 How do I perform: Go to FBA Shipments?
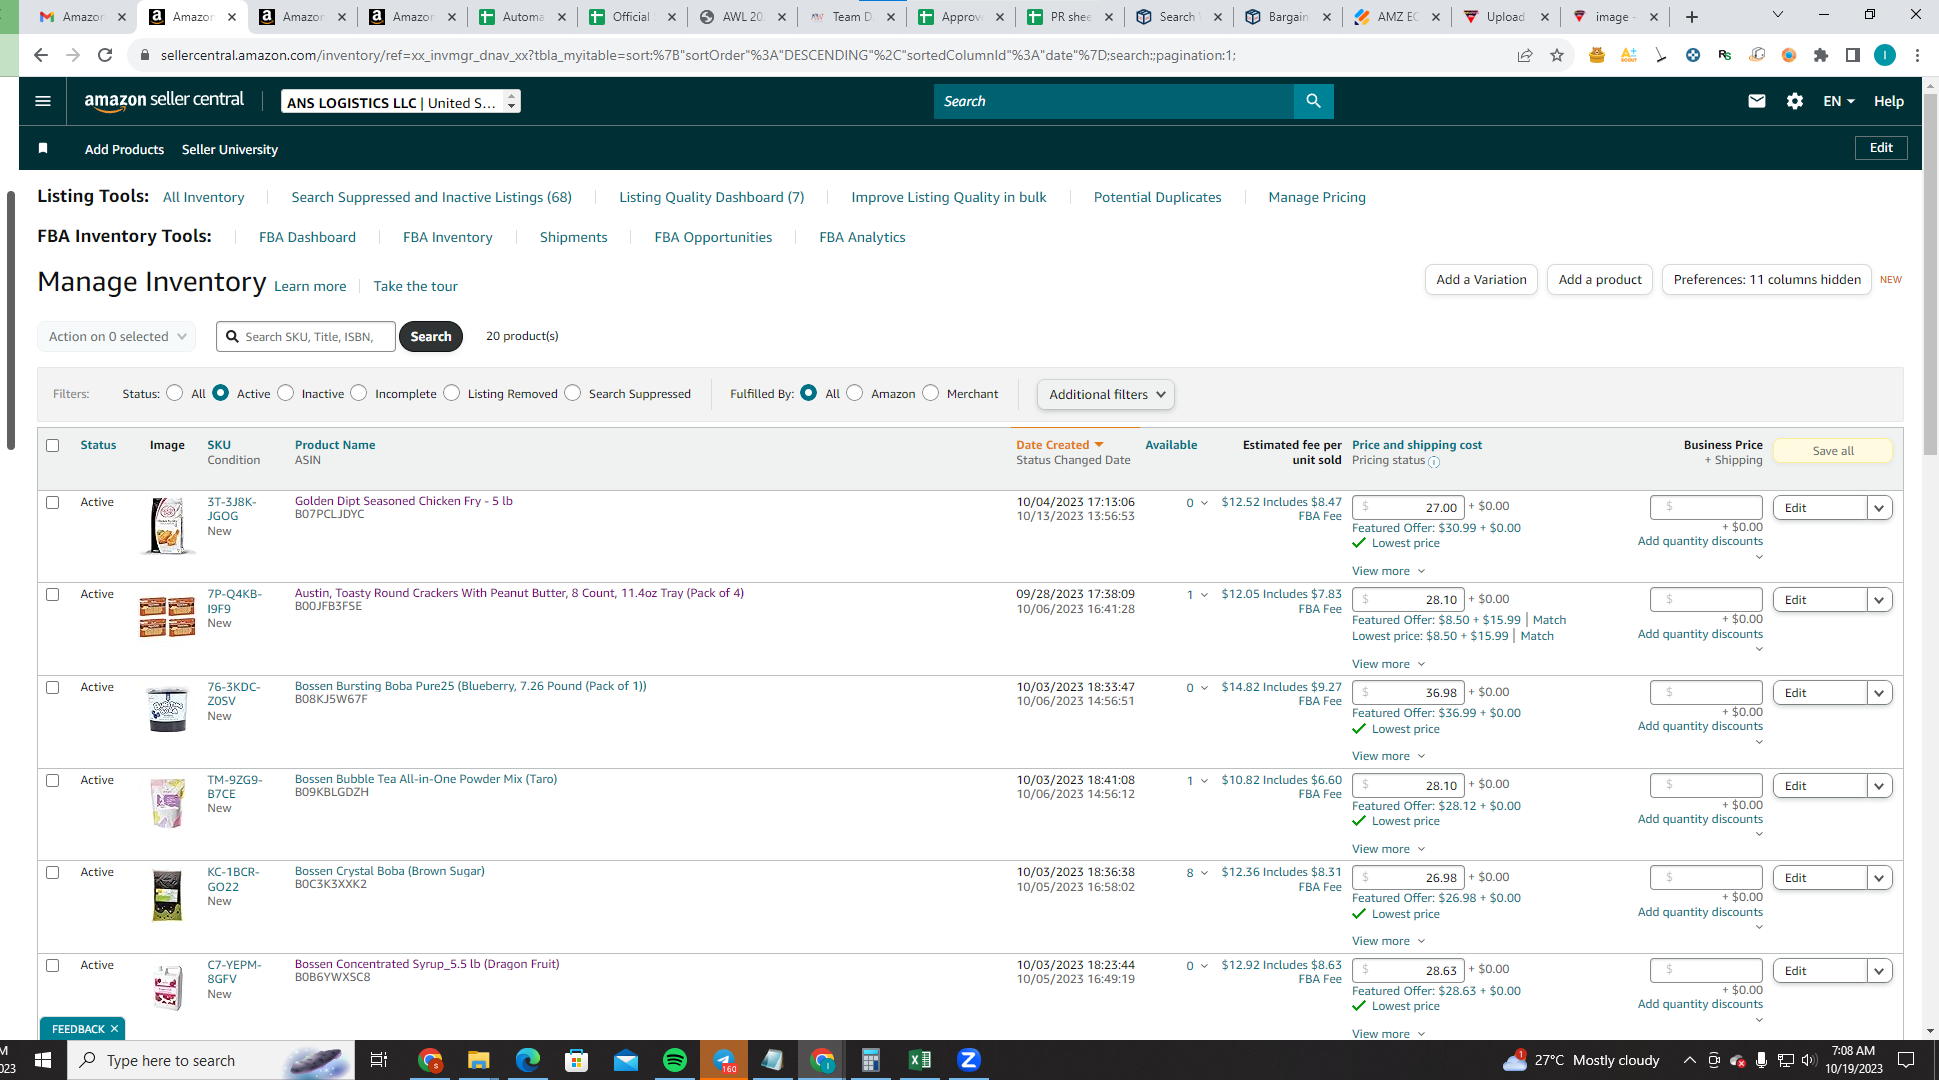(574, 237)
